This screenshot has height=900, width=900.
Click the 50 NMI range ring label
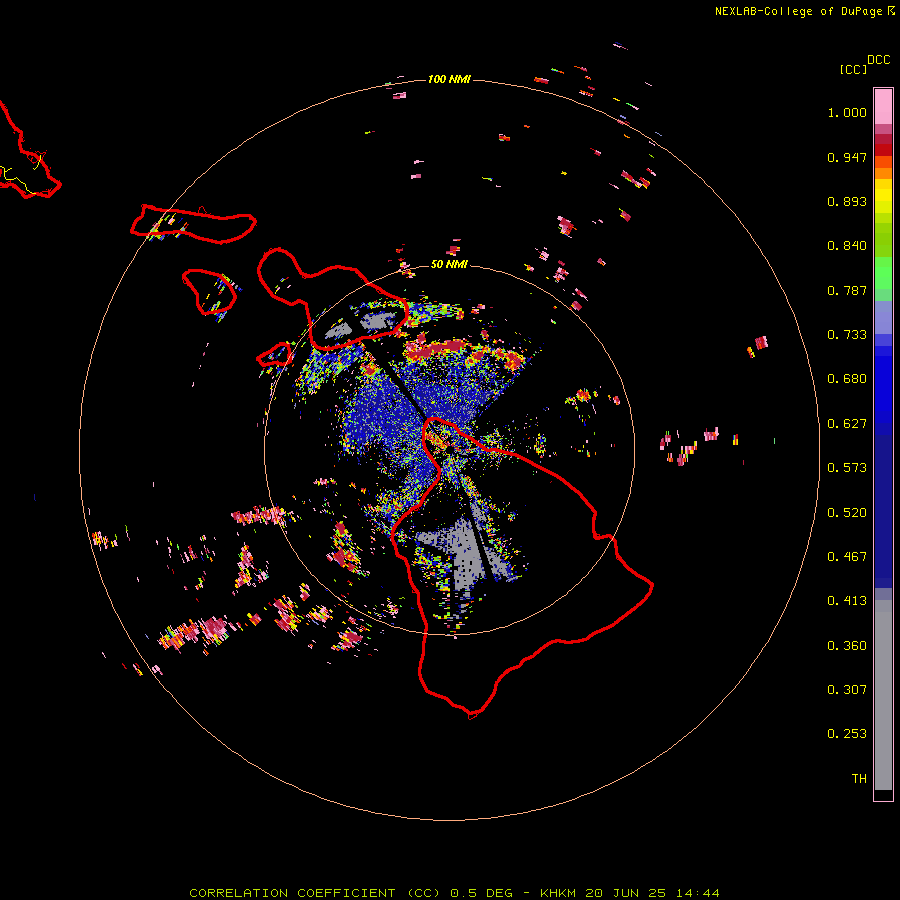click(x=449, y=264)
